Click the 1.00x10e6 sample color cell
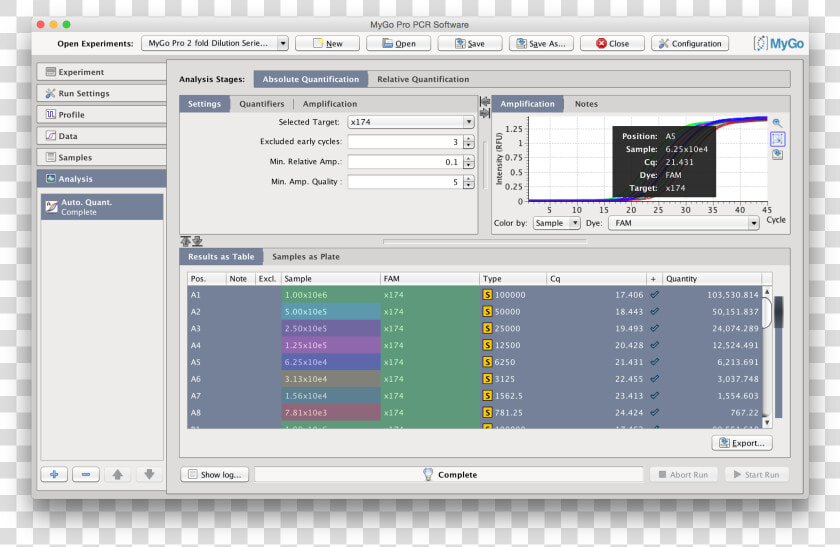Image resolution: width=840 pixels, height=547 pixels. tap(331, 295)
